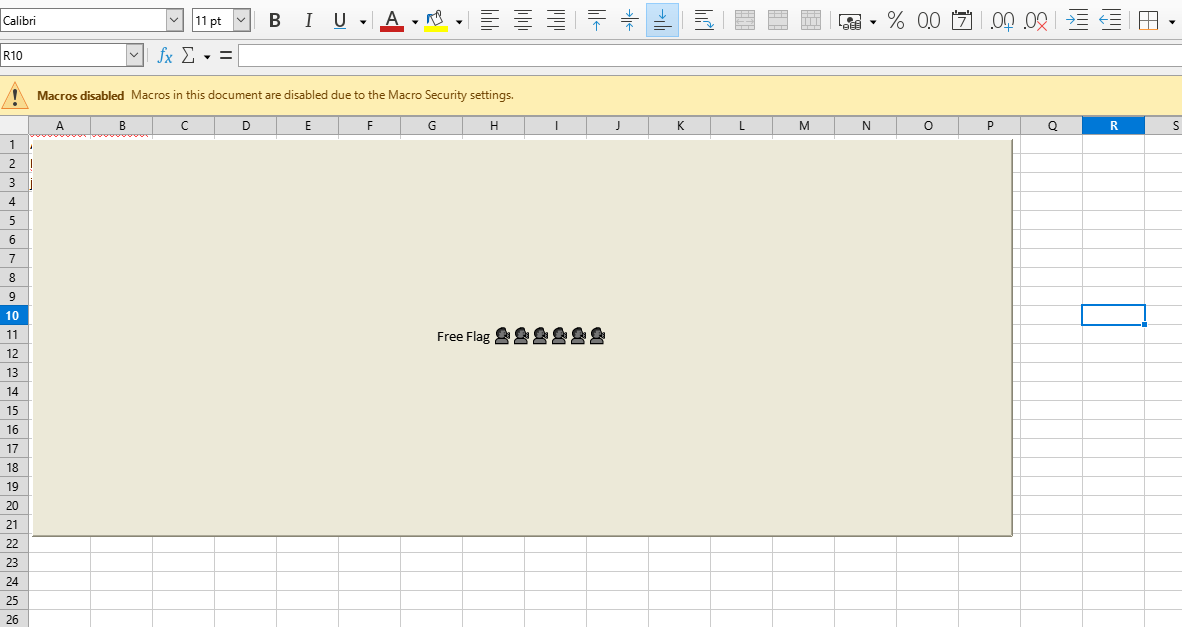The height and width of the screenshot is (627, 1182).
Task: Open the Sum function dropdown arrow
Action: tap(207, 57)
